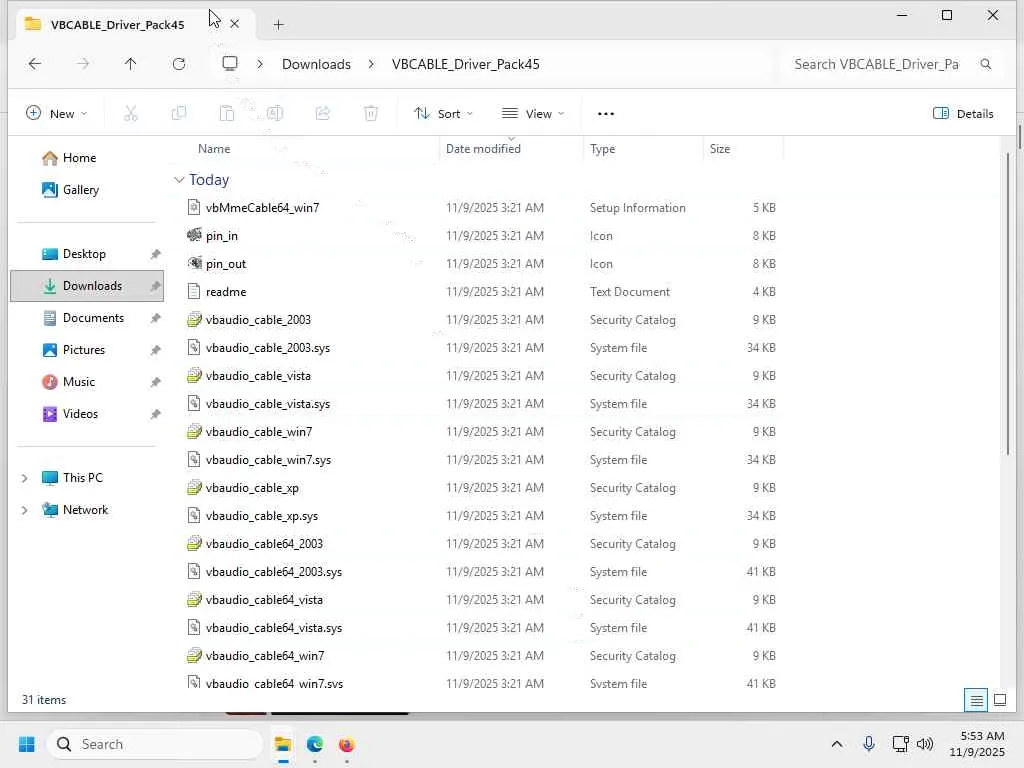Select vbaudio_cable_vista.sys file

(268, 404)
